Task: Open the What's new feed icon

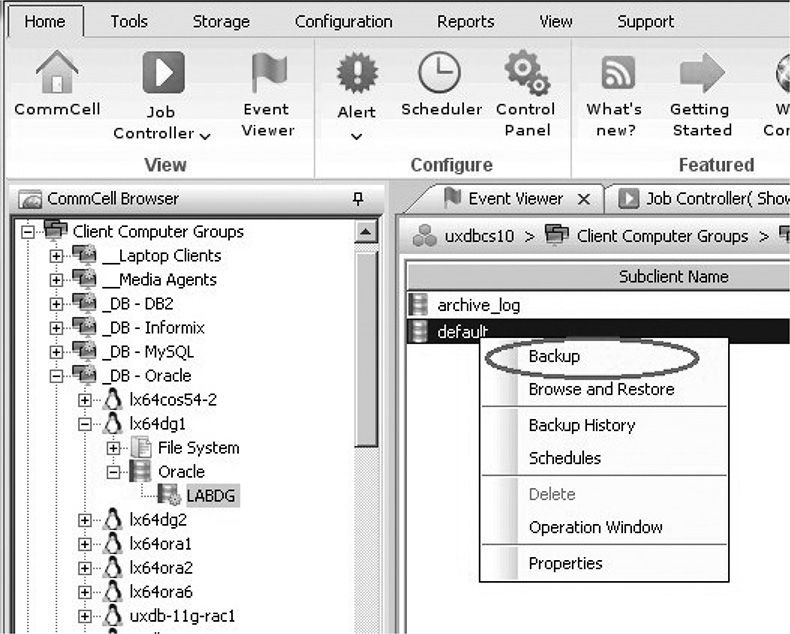Action: coord(618,72)
